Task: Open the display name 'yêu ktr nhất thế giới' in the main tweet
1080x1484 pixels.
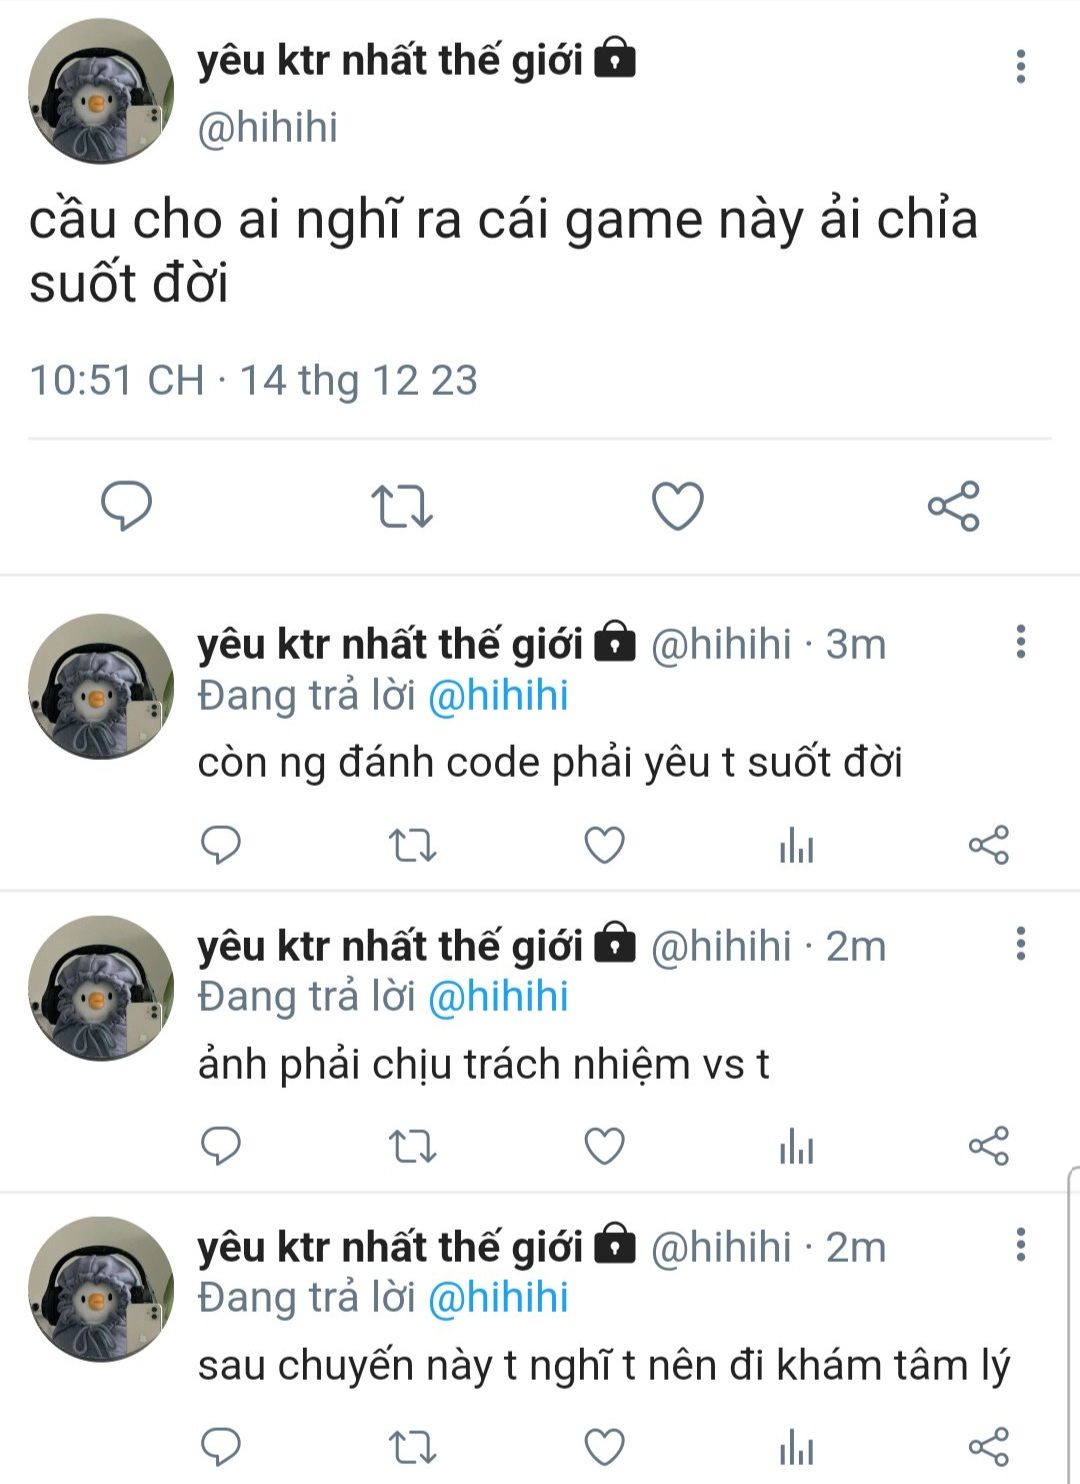Action: tap(390, 61)
